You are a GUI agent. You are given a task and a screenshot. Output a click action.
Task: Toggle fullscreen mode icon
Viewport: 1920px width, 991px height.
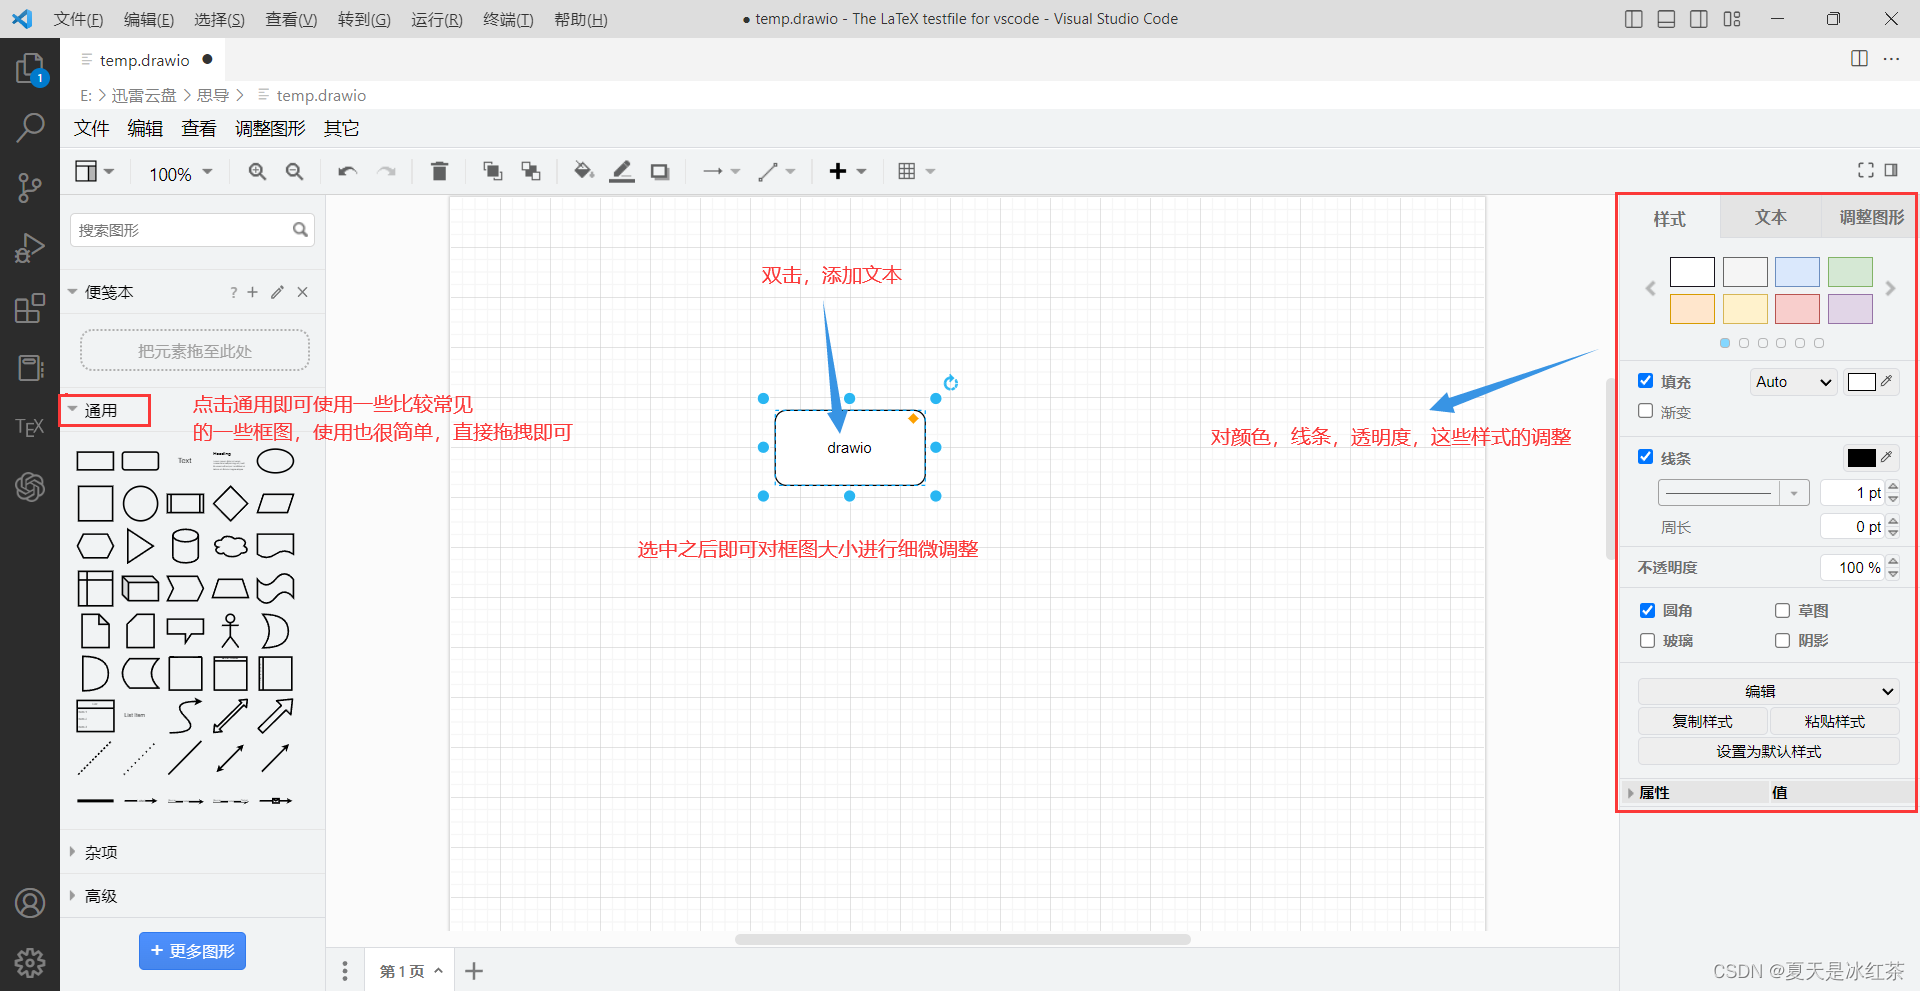tap(1866, 170)
